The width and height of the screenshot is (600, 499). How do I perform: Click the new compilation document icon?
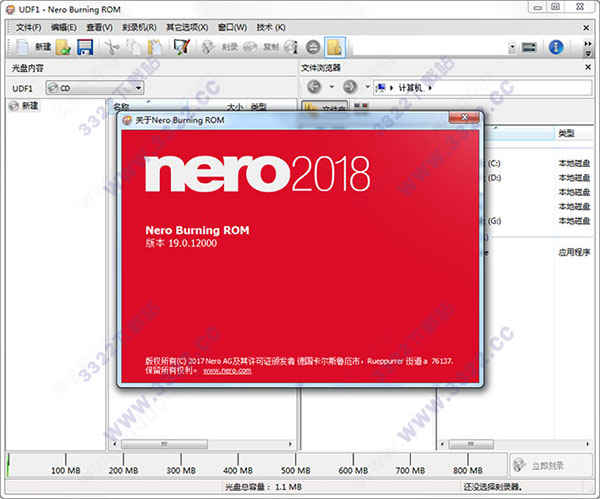click(x=23, y=47)
